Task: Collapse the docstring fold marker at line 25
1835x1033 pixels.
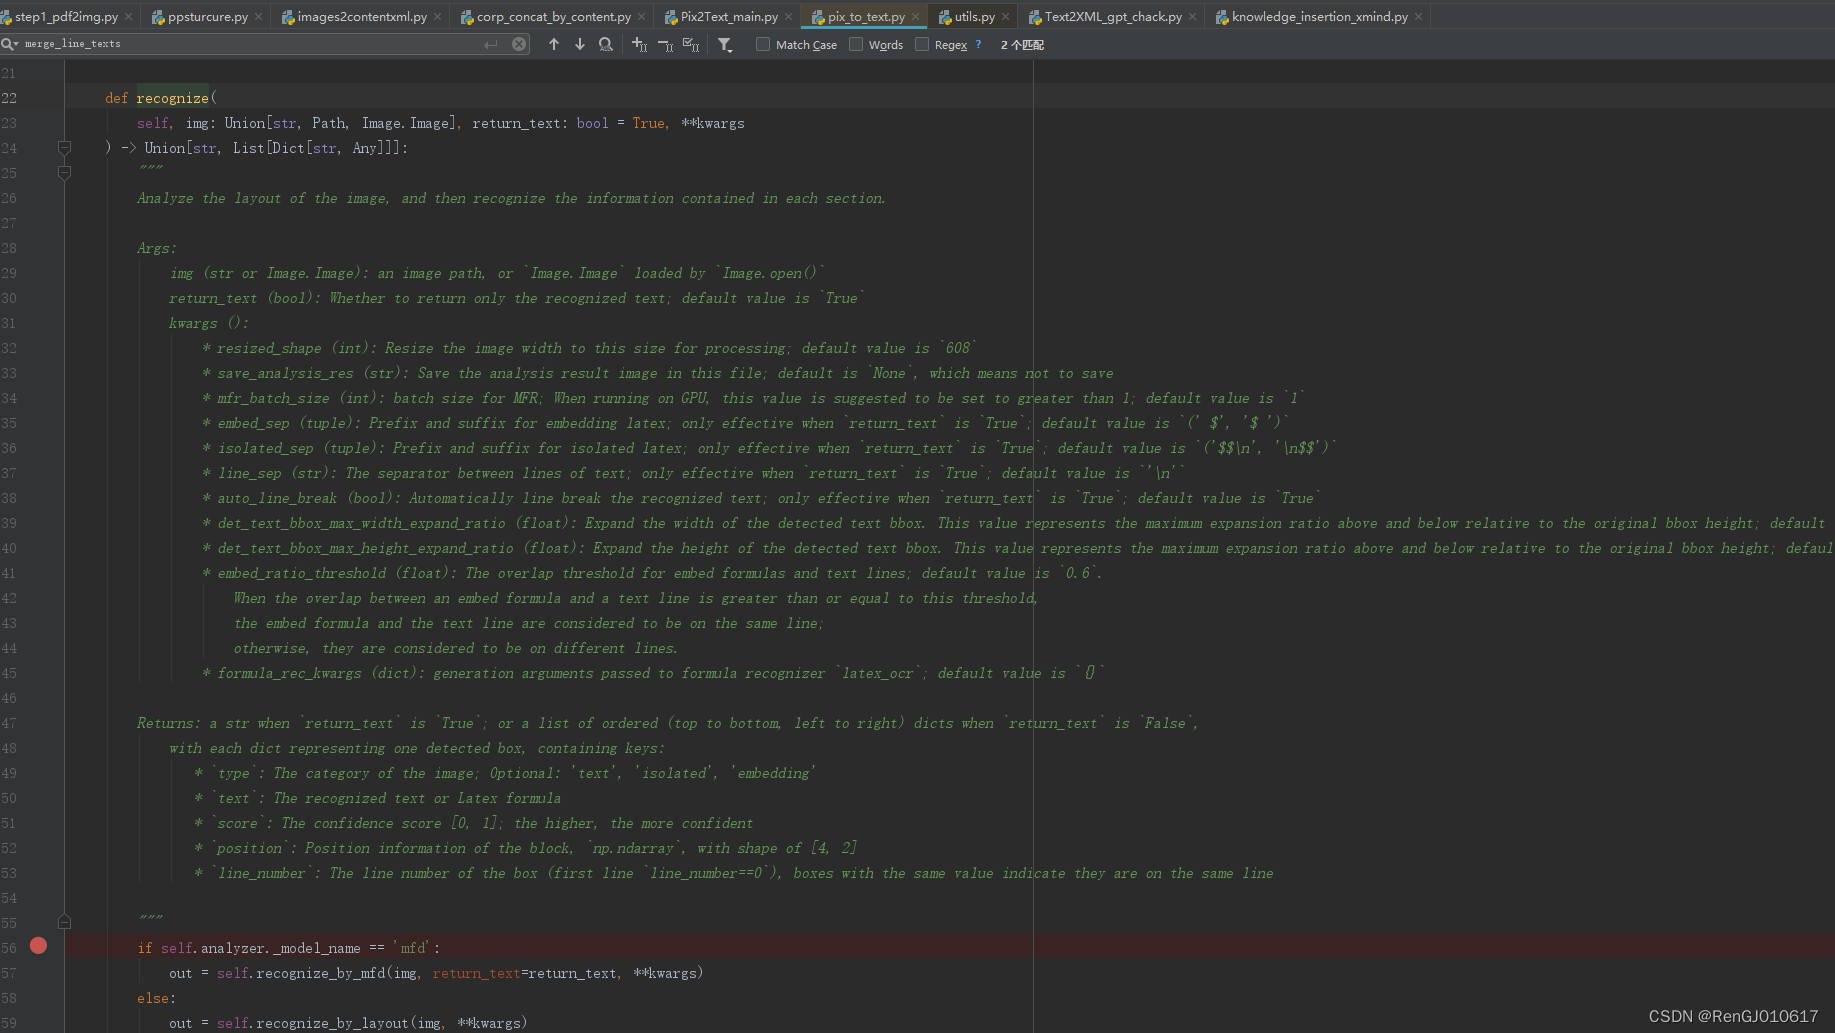Action: pos(64,172)
